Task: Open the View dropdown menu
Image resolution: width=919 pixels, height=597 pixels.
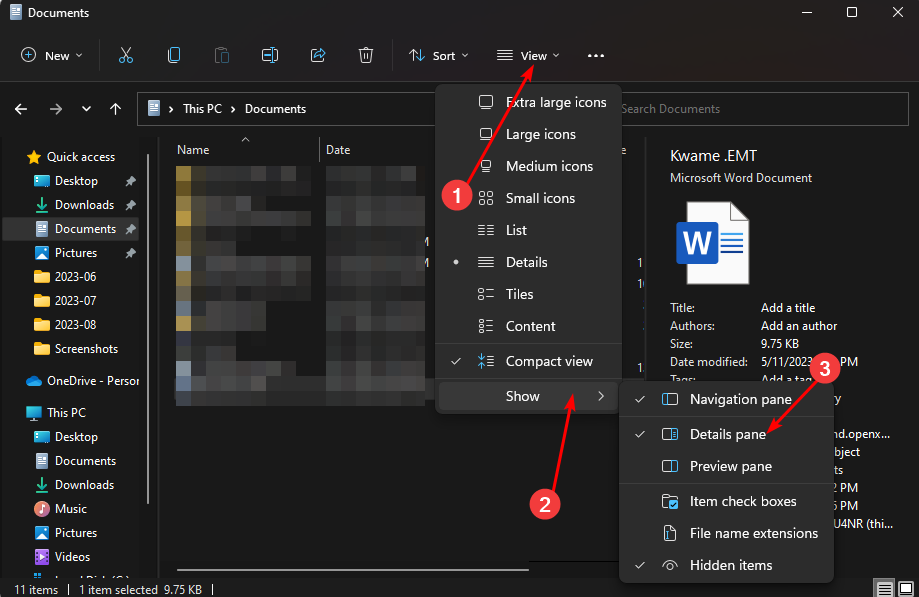Action: 528,56
